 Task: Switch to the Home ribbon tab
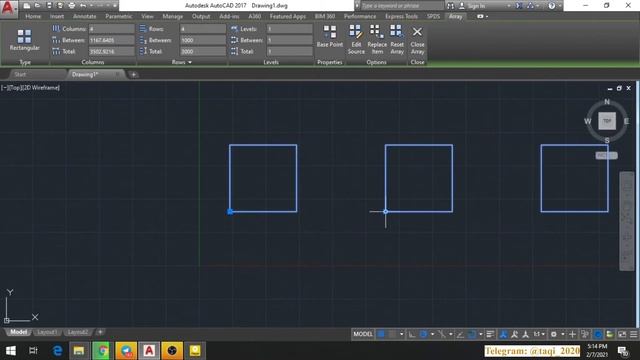coord(33,16)
